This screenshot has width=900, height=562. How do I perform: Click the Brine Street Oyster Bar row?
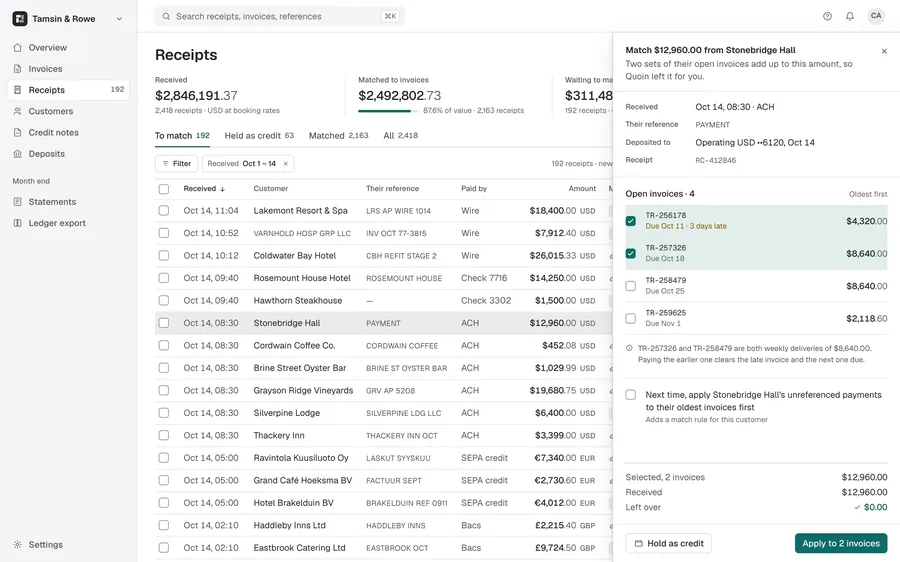click(383, 369)
